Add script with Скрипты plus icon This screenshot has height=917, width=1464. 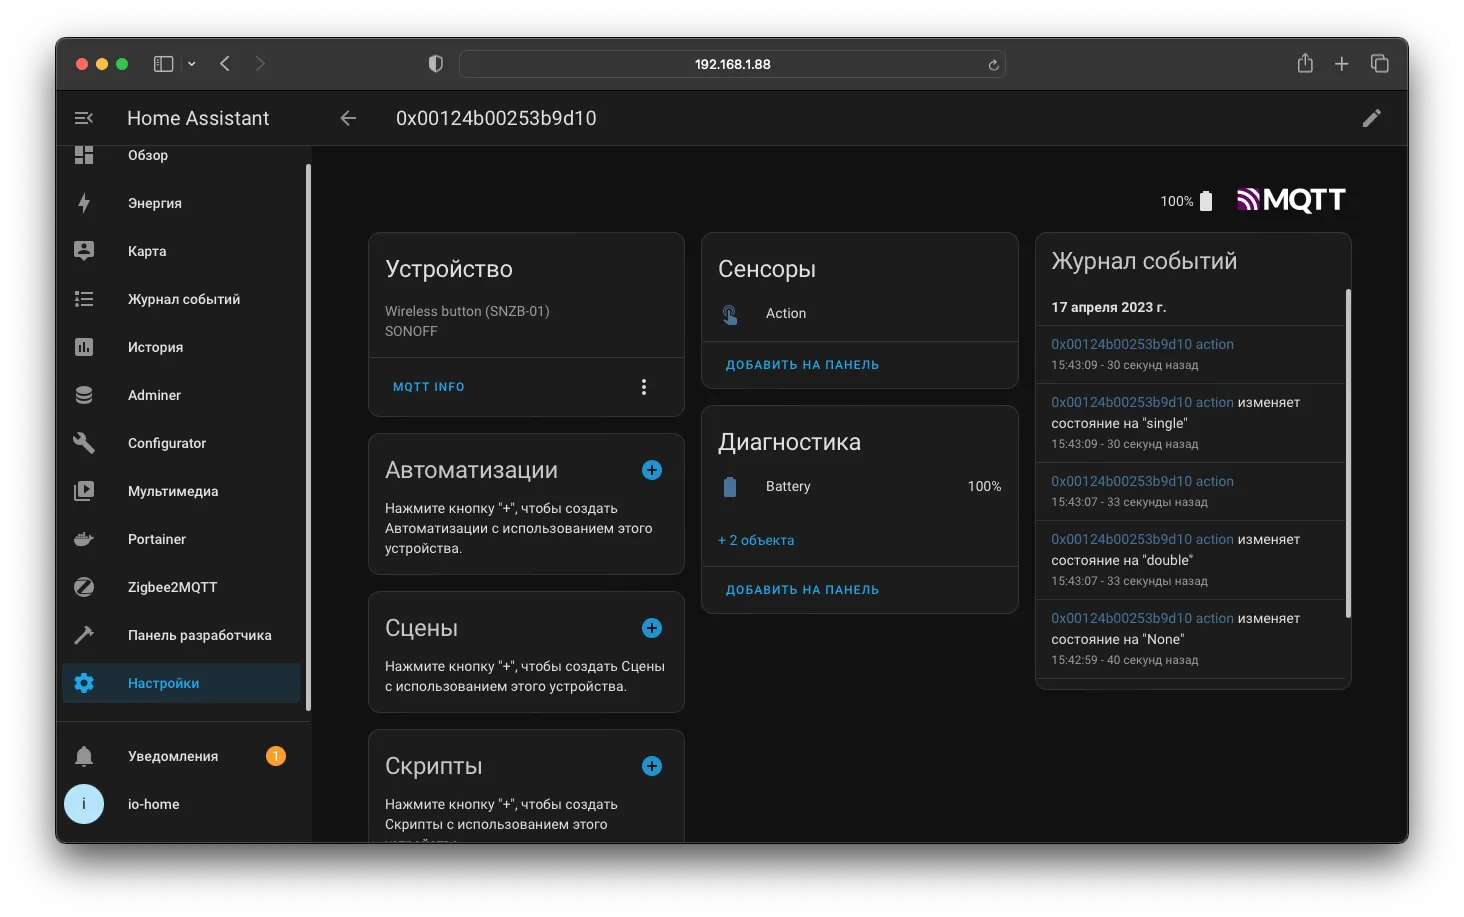652,766
